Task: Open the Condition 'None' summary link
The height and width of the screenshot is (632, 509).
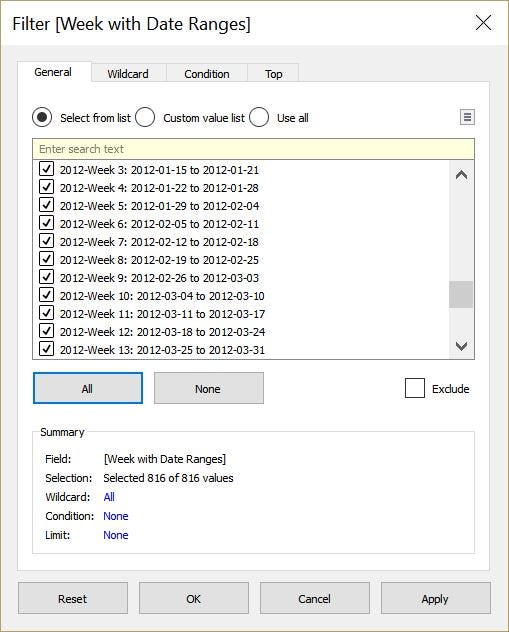Action: point(116,516)
